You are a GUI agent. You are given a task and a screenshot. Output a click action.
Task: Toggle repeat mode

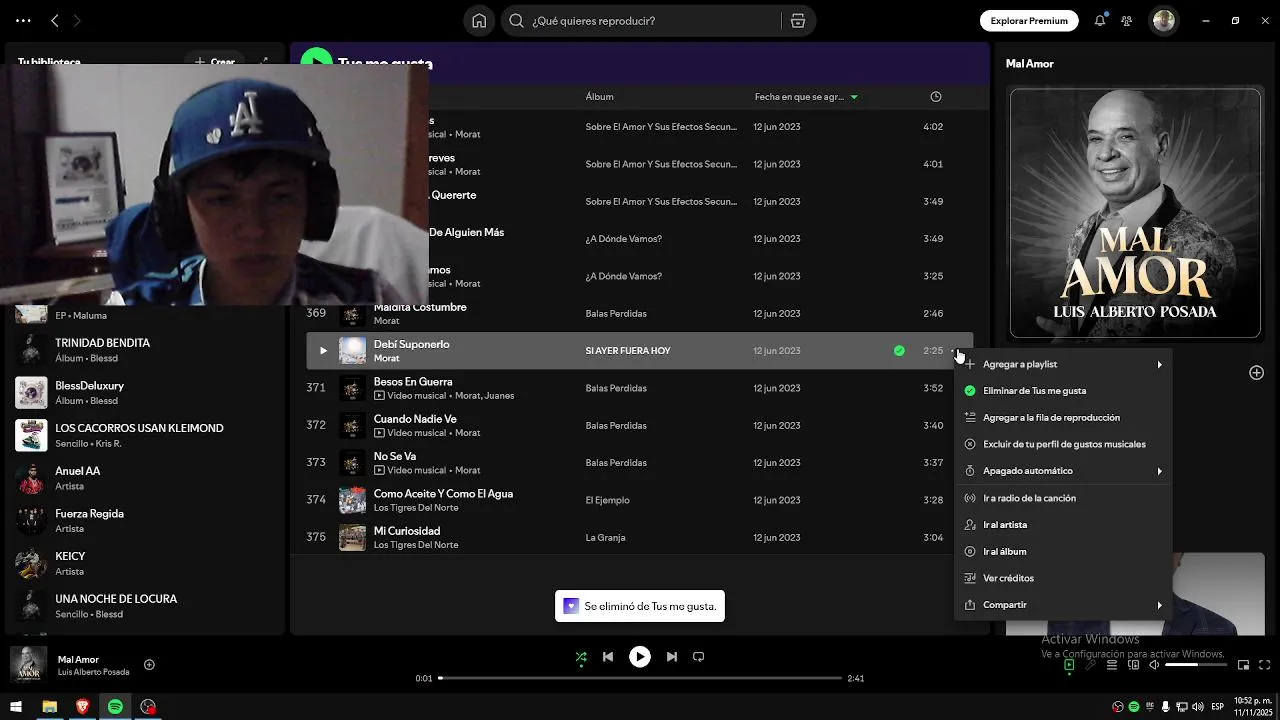coord(699,657)
